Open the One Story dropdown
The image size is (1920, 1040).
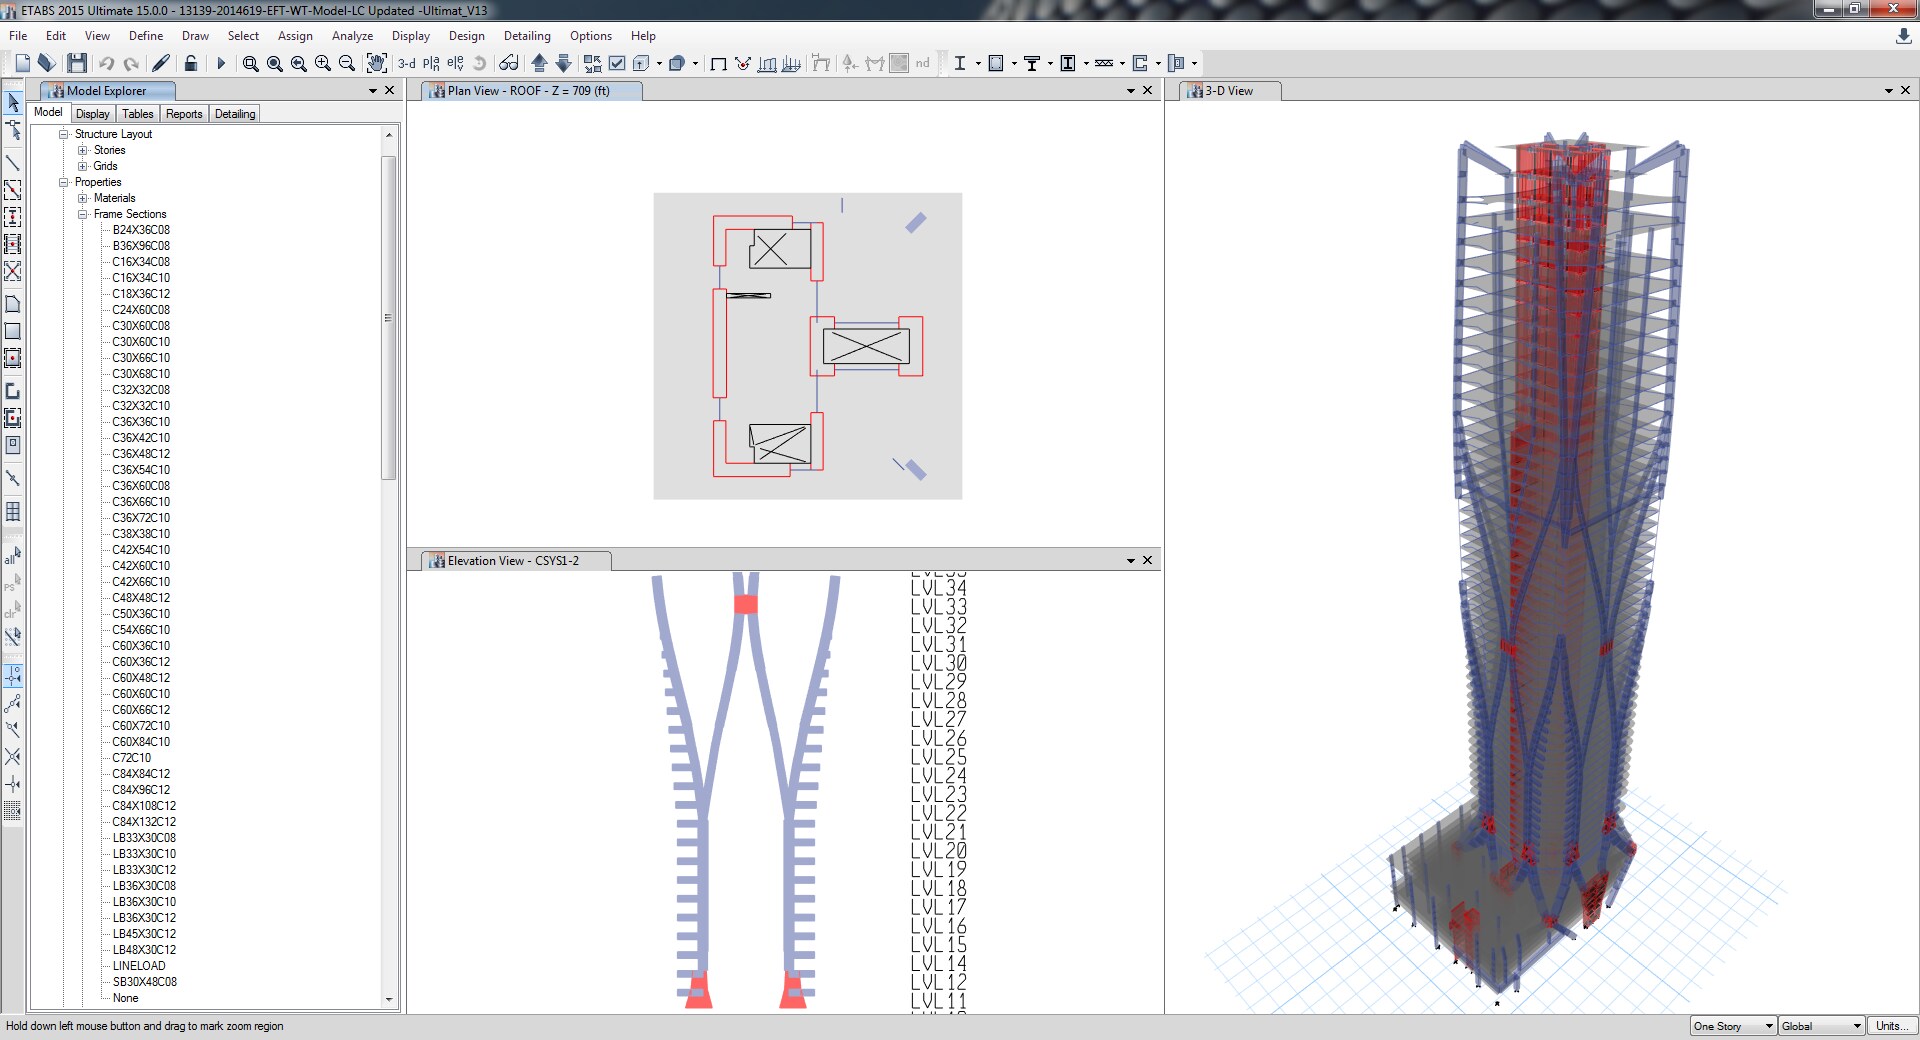(1733, 1026)
